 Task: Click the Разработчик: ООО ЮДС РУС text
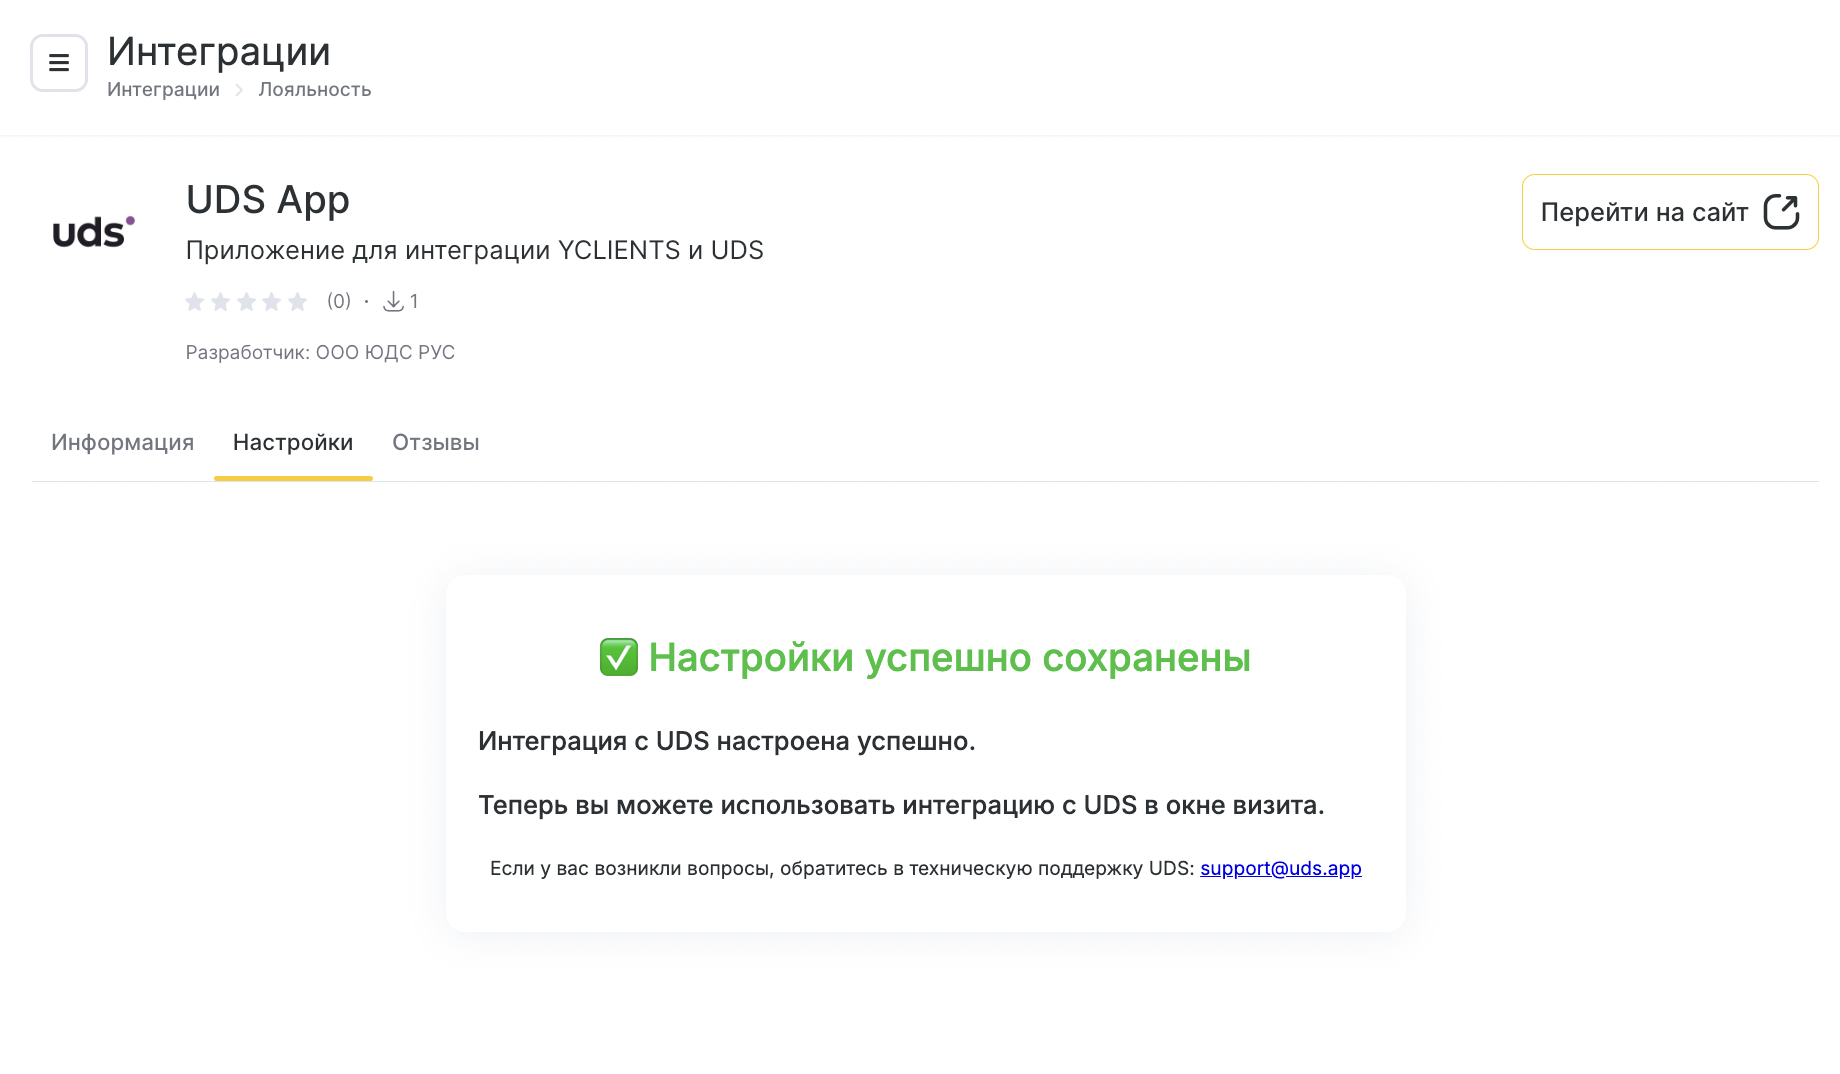pyautogui.click(x=320, y=352)
